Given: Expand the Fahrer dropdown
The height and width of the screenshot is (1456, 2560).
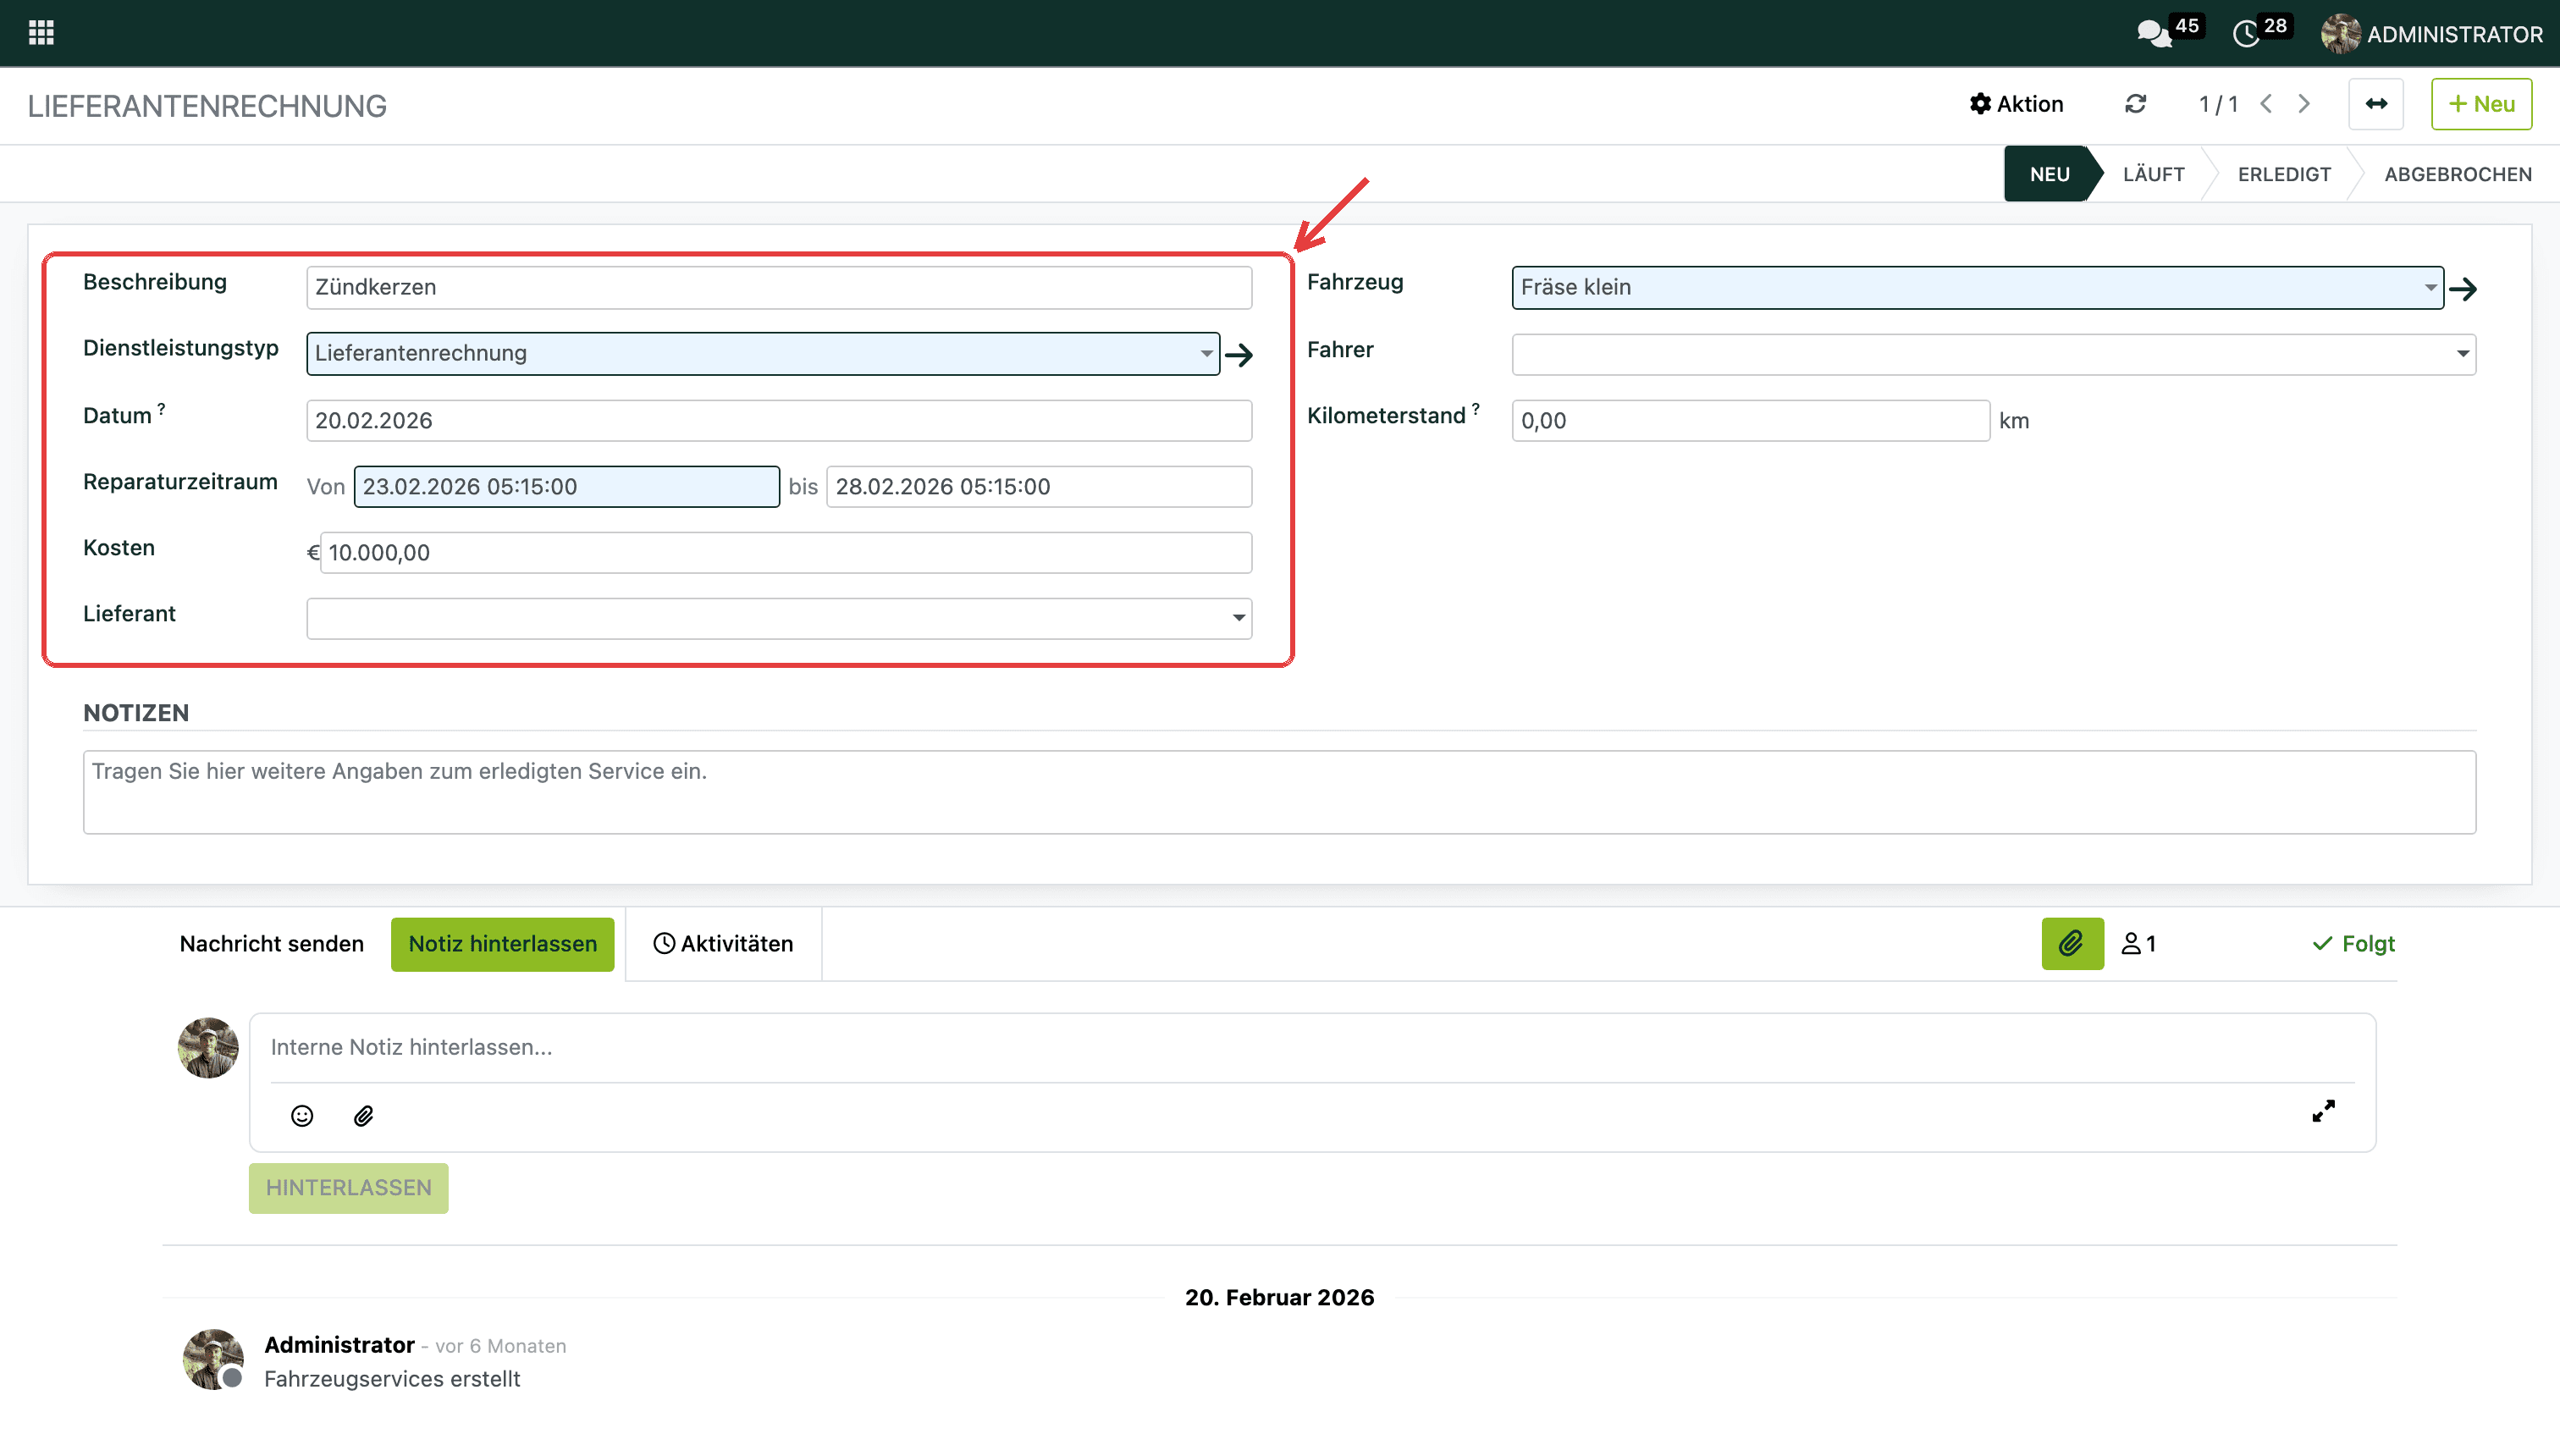Looking at the screenshot, I should point(2462,354).
